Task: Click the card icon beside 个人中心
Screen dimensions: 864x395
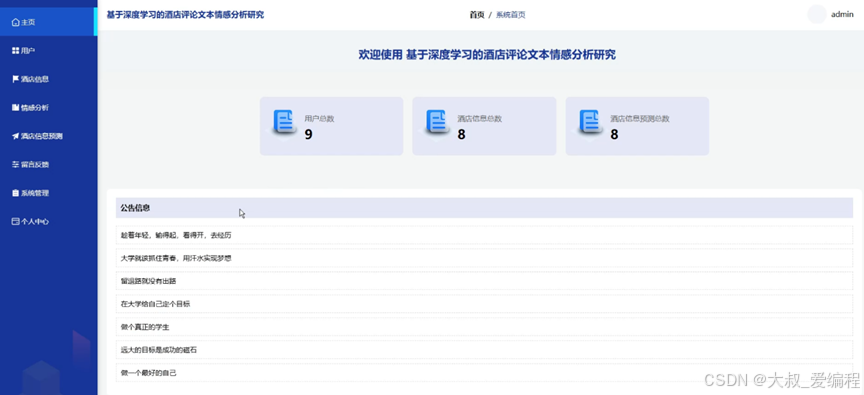Action: coord(15,221)
